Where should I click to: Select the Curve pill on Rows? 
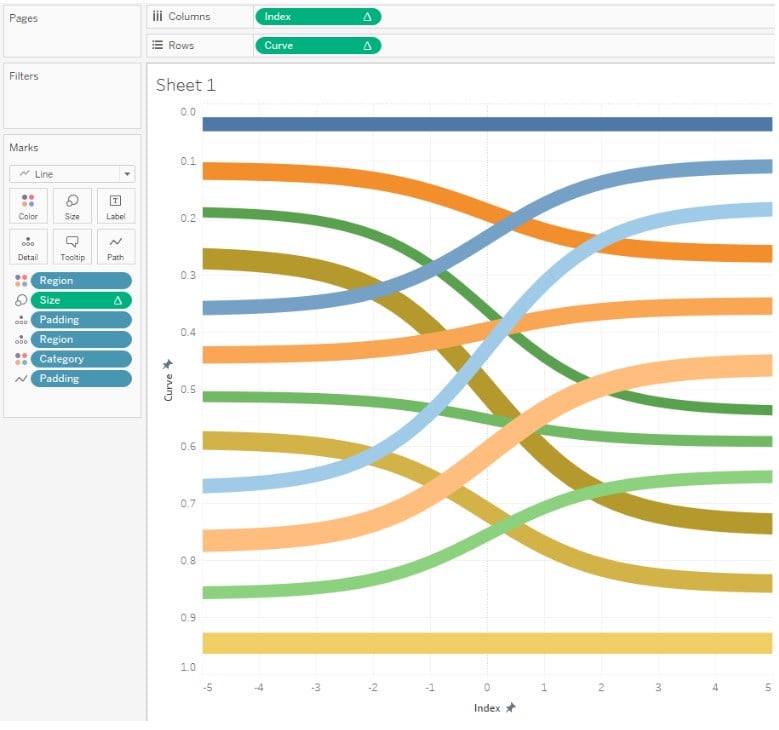318,46
